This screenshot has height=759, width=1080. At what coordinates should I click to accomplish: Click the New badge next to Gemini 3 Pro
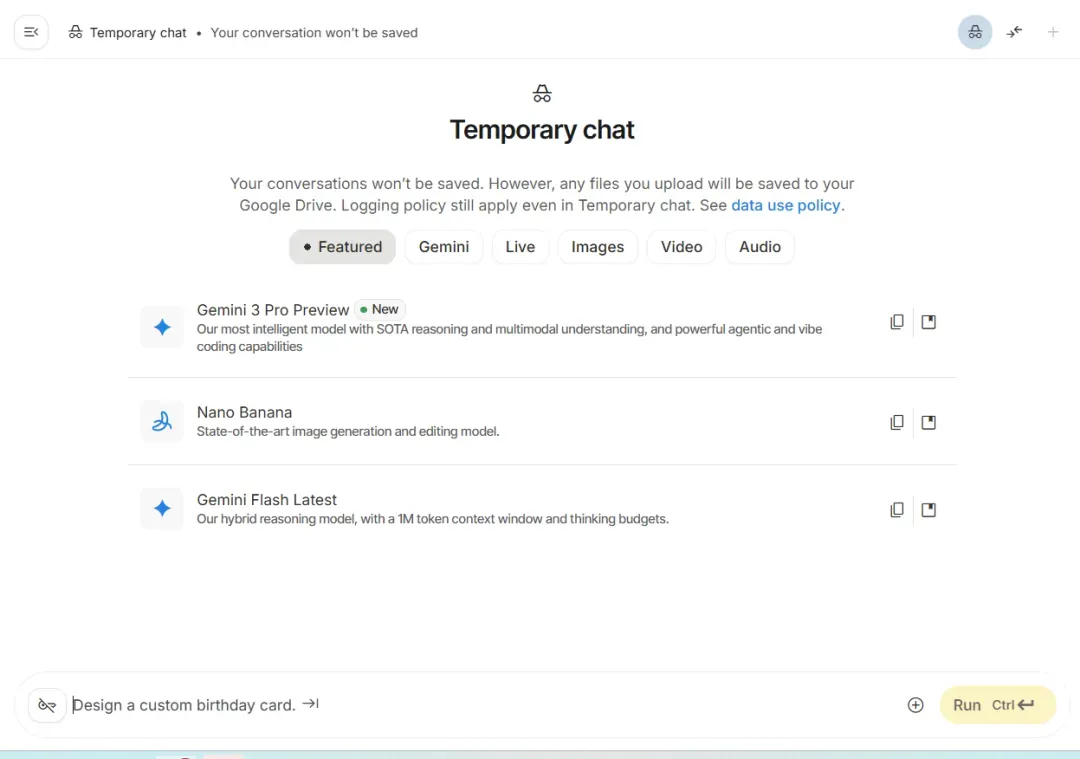(x=380, y=309)
